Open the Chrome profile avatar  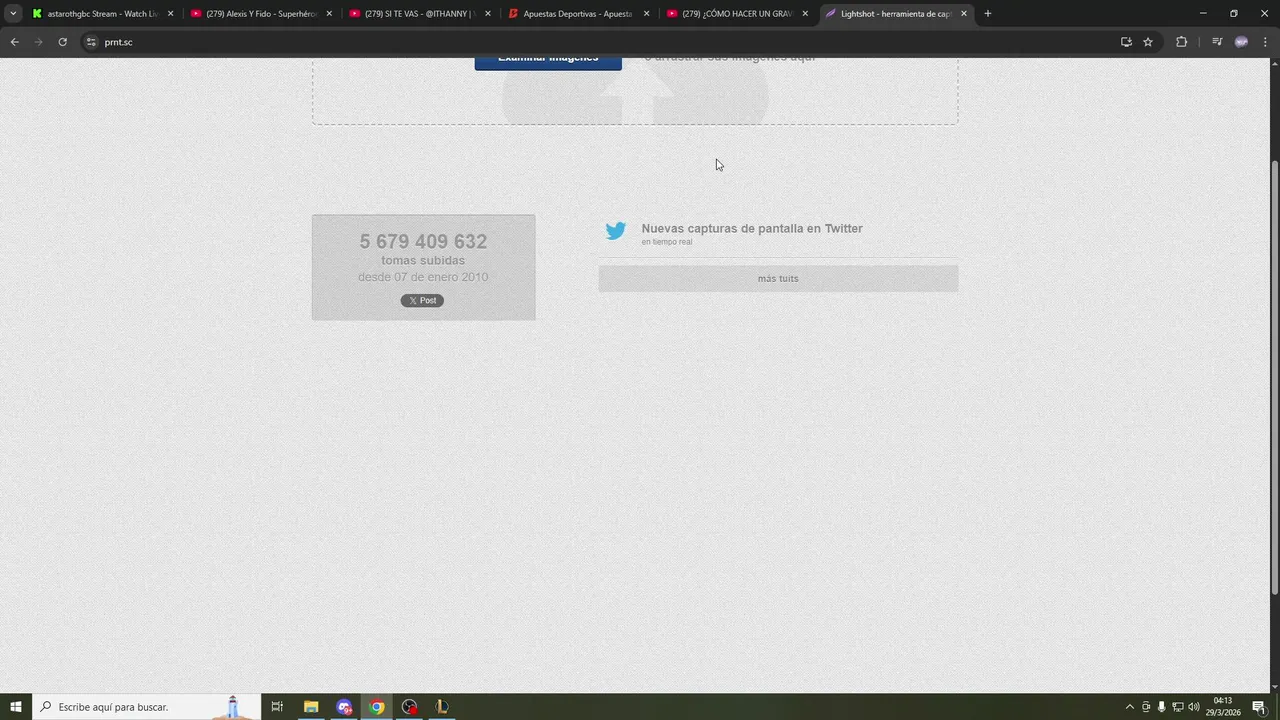pyautogui.click(x=1241, y=42)
